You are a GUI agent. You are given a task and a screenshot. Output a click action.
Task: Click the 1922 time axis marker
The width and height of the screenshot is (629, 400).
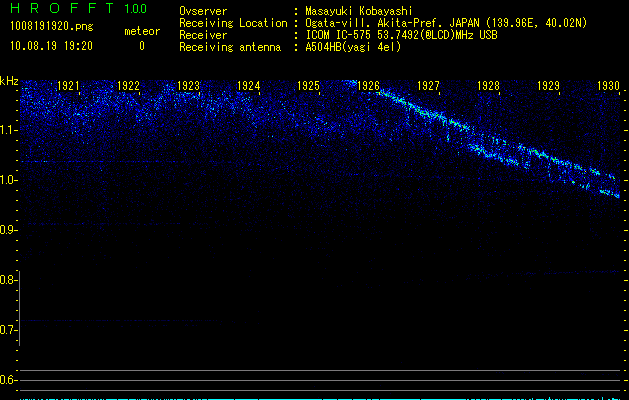[128, 86]
